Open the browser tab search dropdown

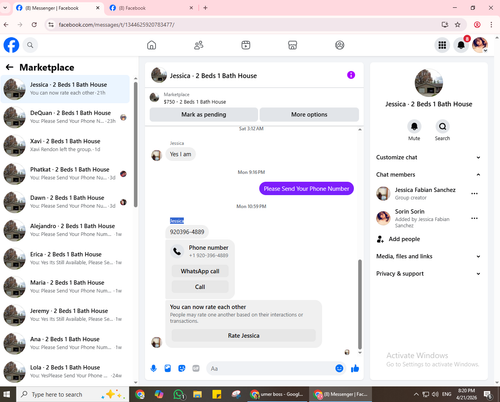tap(5, 8)
